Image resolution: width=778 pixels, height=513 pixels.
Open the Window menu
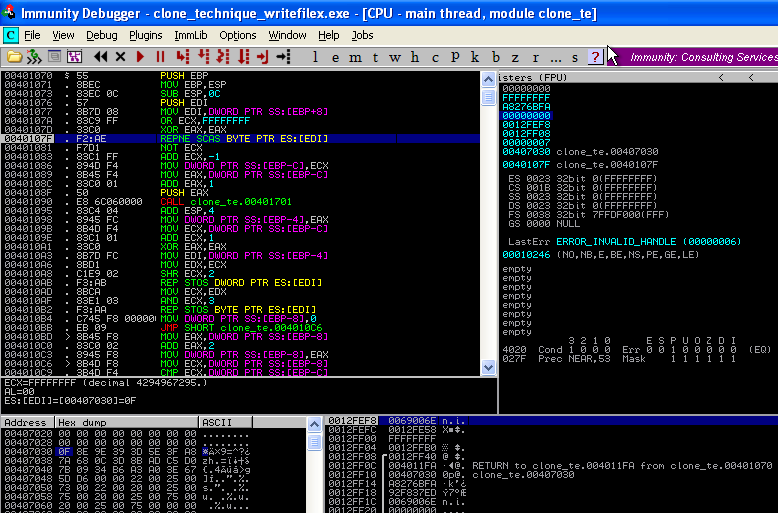(x=287, y=35)
